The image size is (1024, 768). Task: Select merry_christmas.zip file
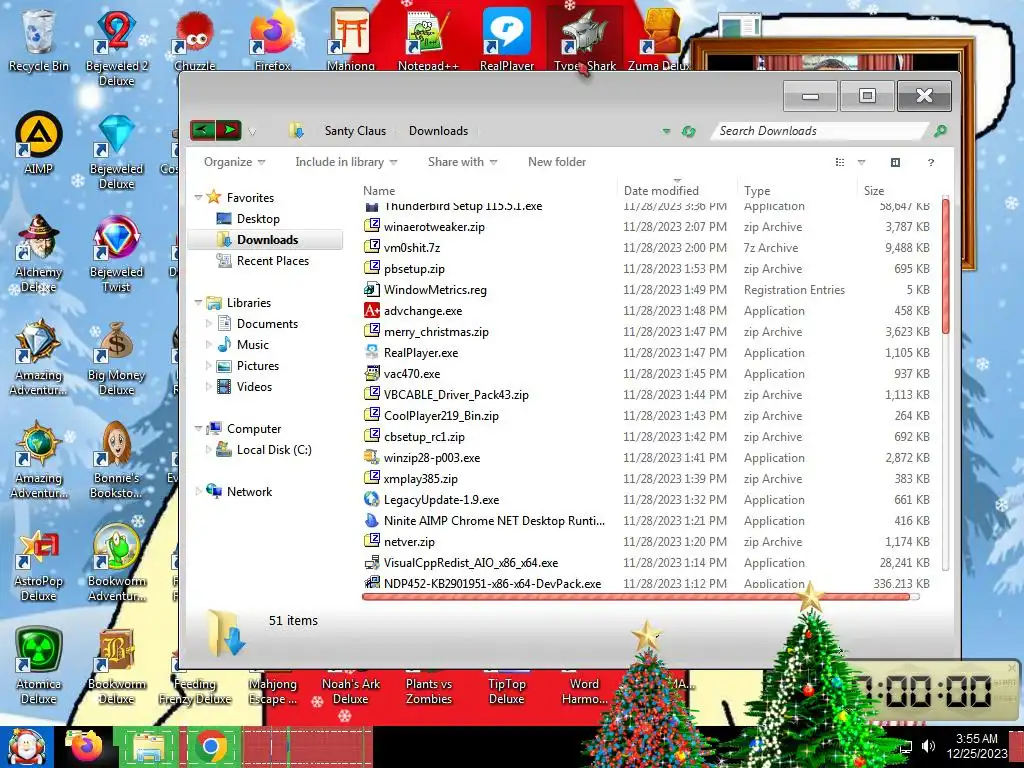click(x=436, y=332)
